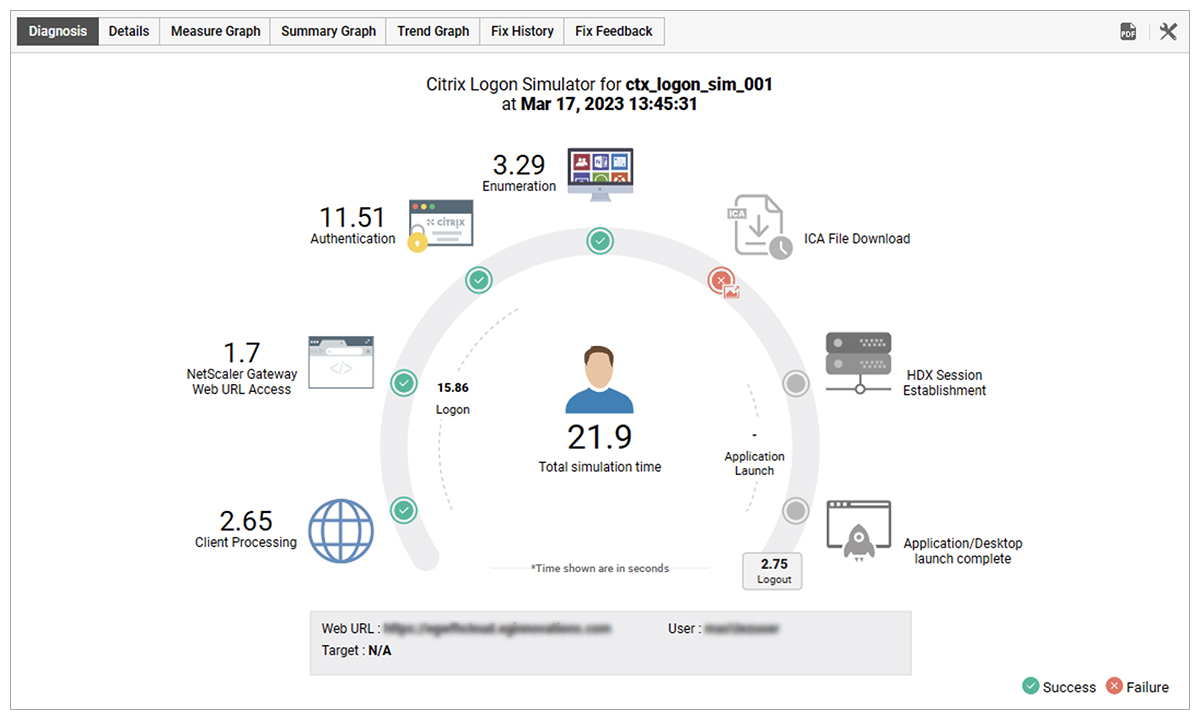Click the Failure legend icon
Viewport: 1200px width, 720px height.
1114,686
